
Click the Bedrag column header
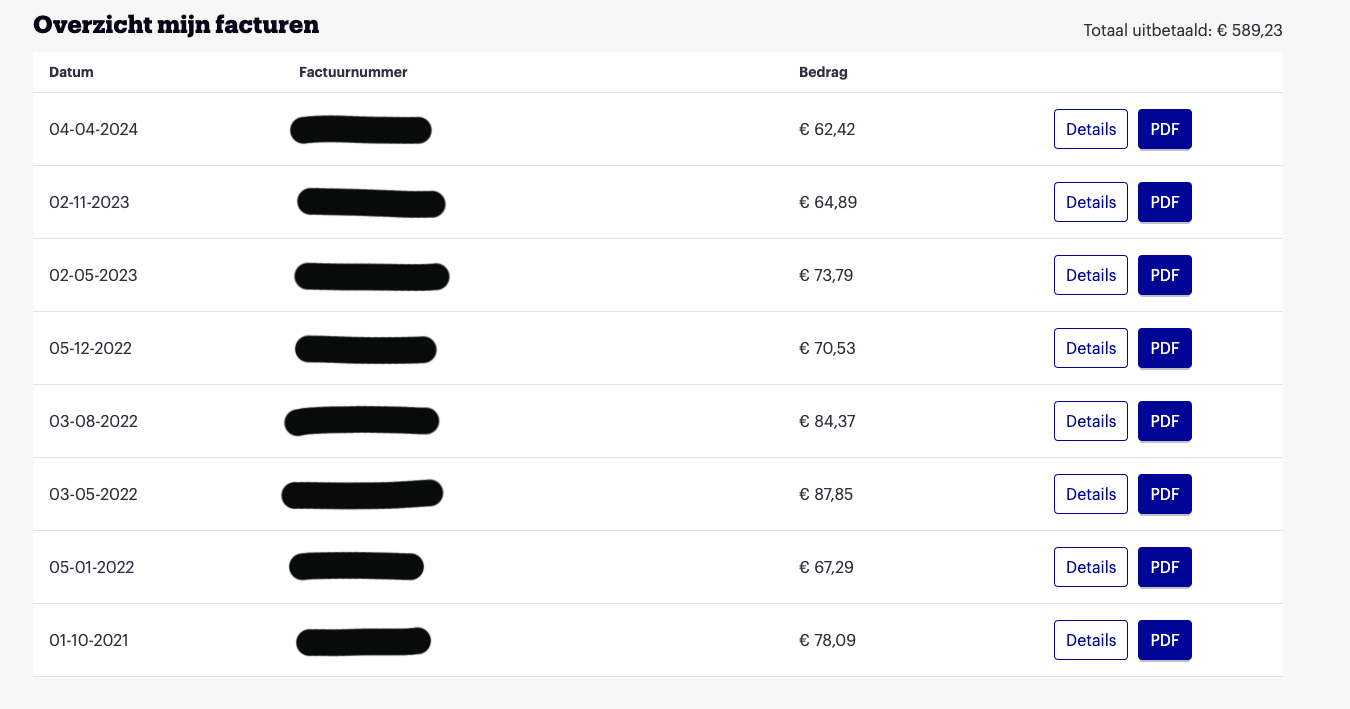823,72
